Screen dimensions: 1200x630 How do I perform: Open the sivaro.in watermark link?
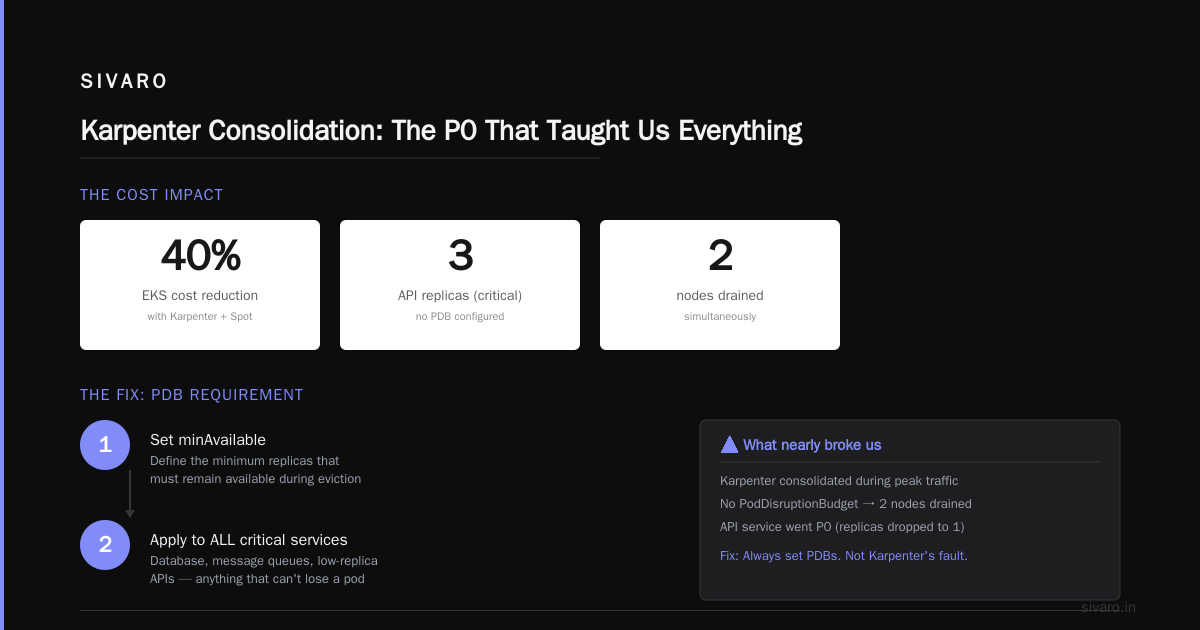(1108, 607)
